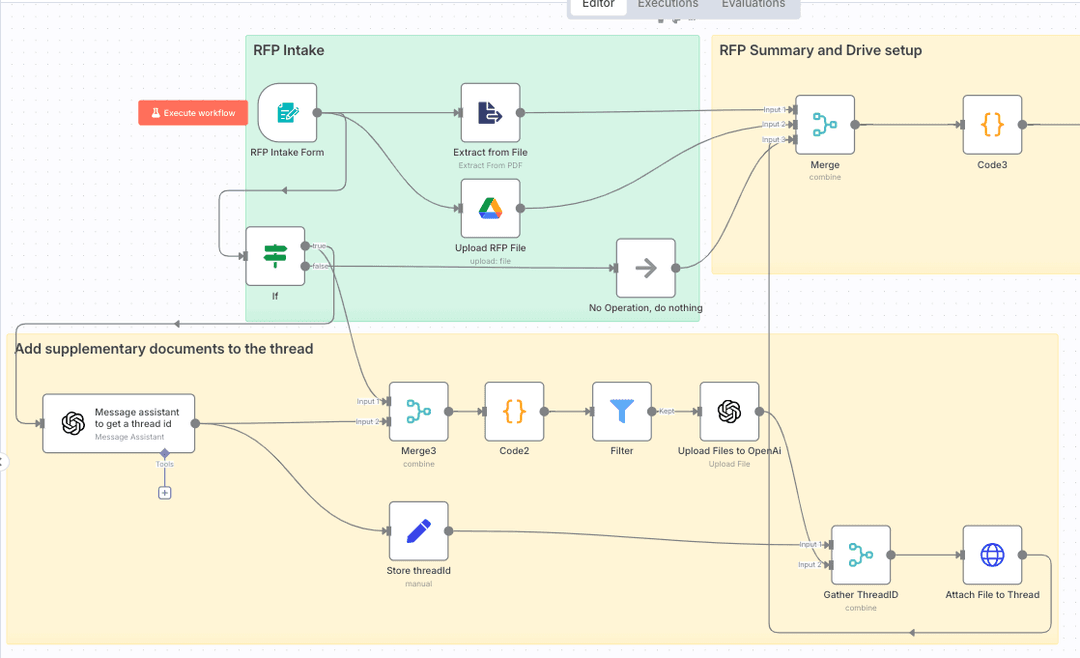This screenshot has height=658, width=1080.
Task: Select the If conditional node
Action: coord(275,256)
